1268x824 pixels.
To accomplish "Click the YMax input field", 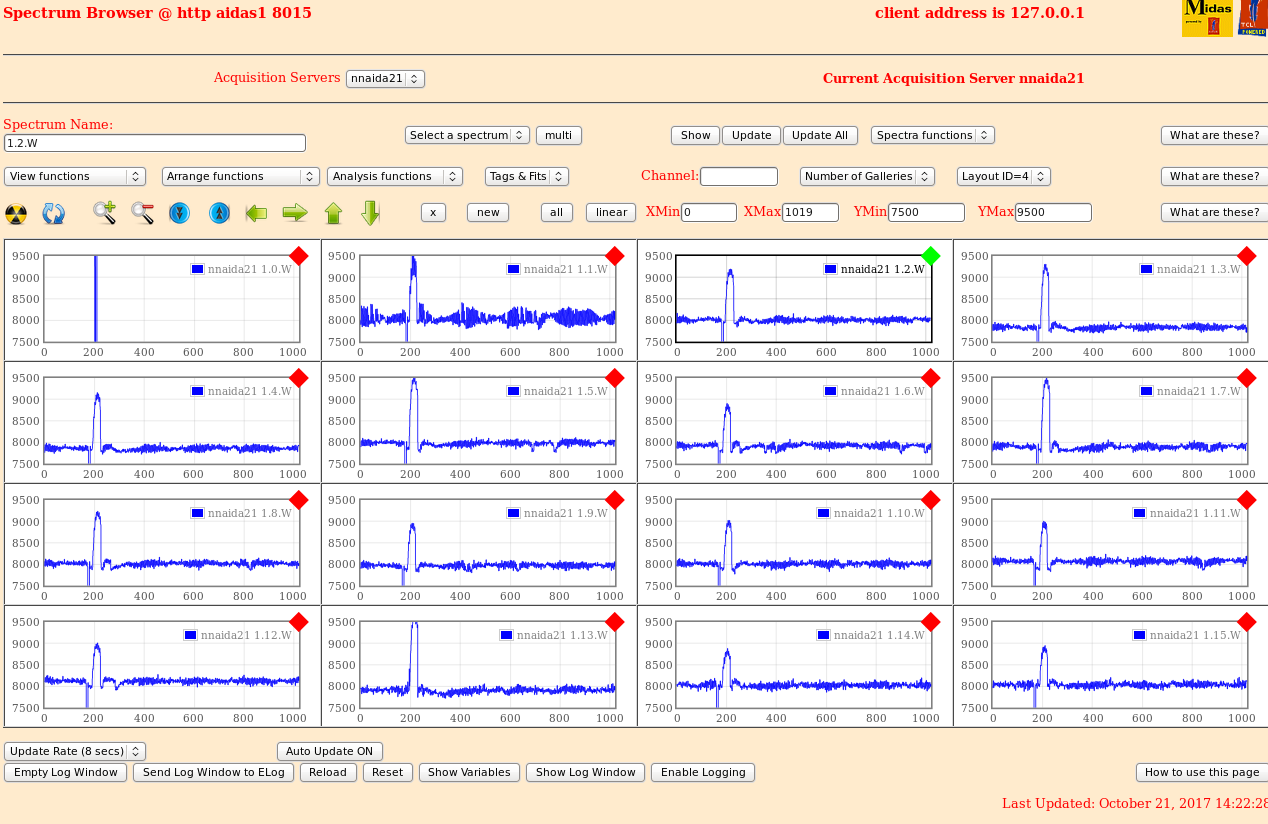I will (1052, 213).
